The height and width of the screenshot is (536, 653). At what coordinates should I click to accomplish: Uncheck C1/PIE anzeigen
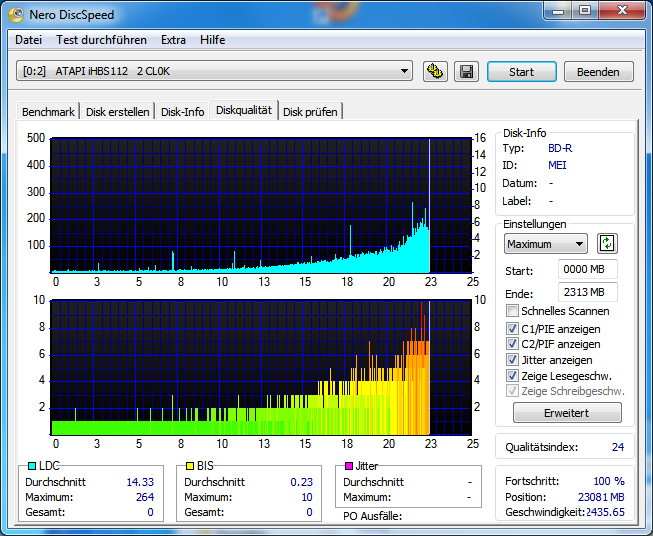(x=512, y=329)
